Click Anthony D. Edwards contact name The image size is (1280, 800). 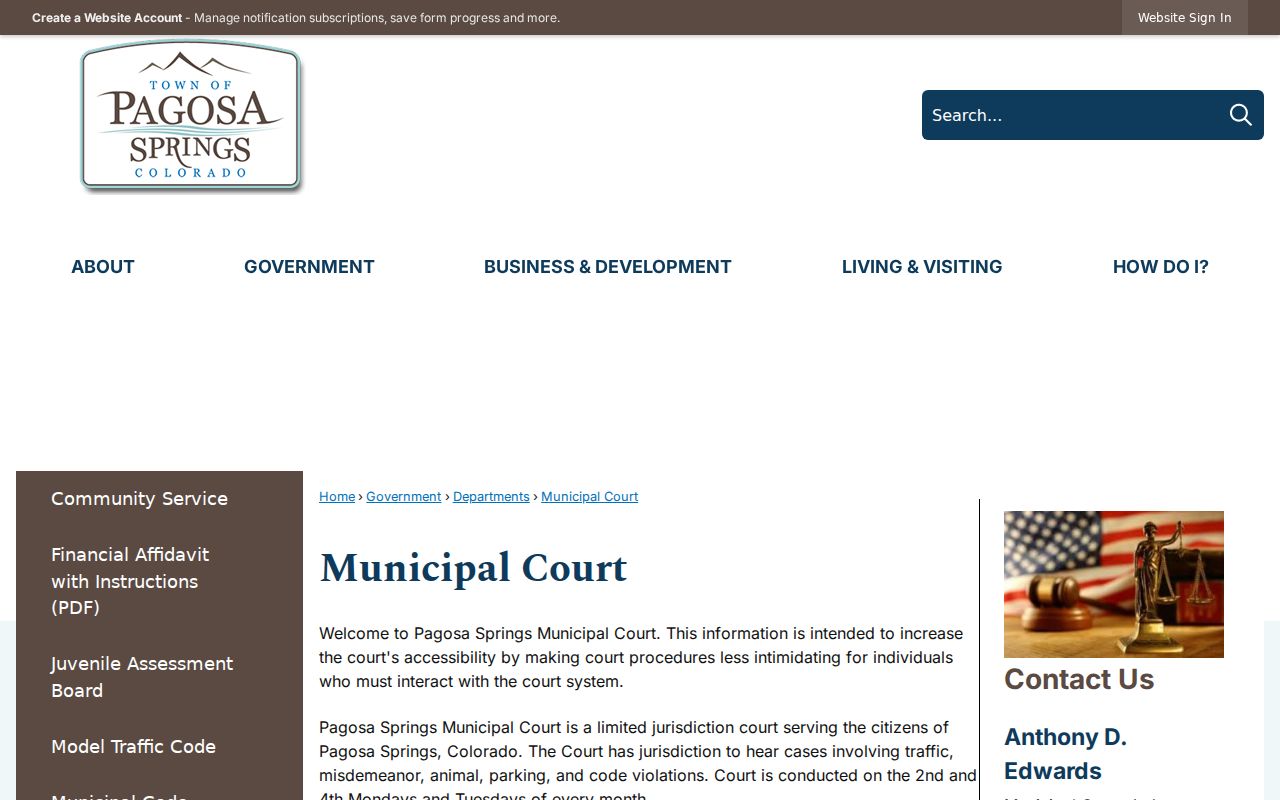[1065, 754]
